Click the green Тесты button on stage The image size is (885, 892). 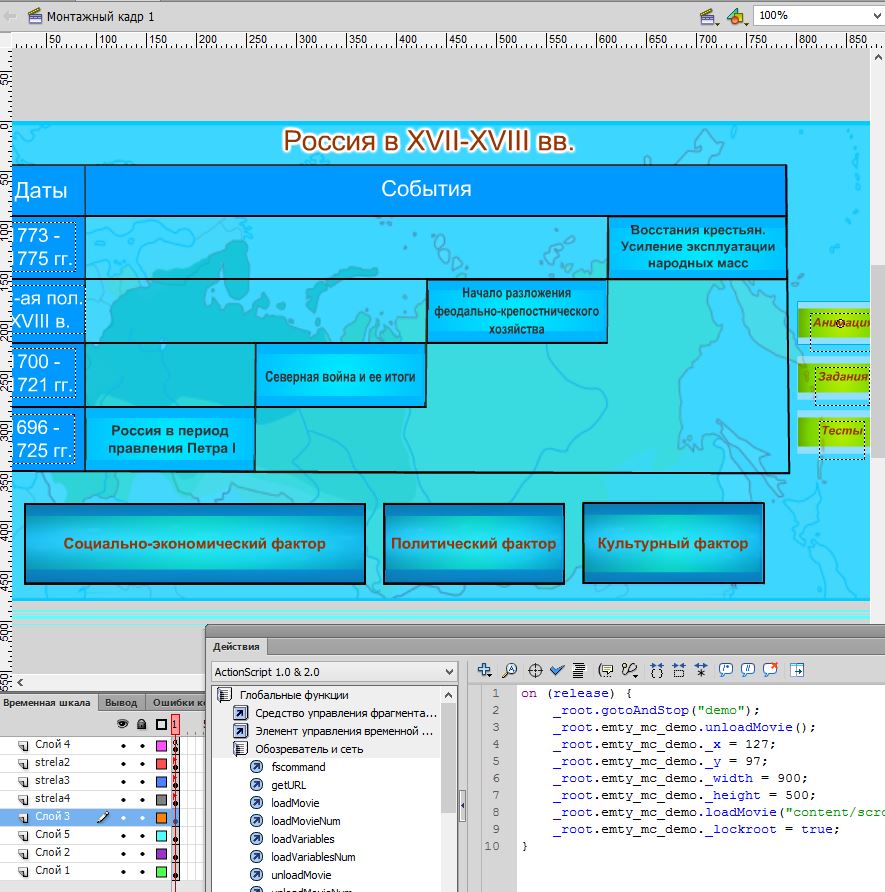point(834,431)
